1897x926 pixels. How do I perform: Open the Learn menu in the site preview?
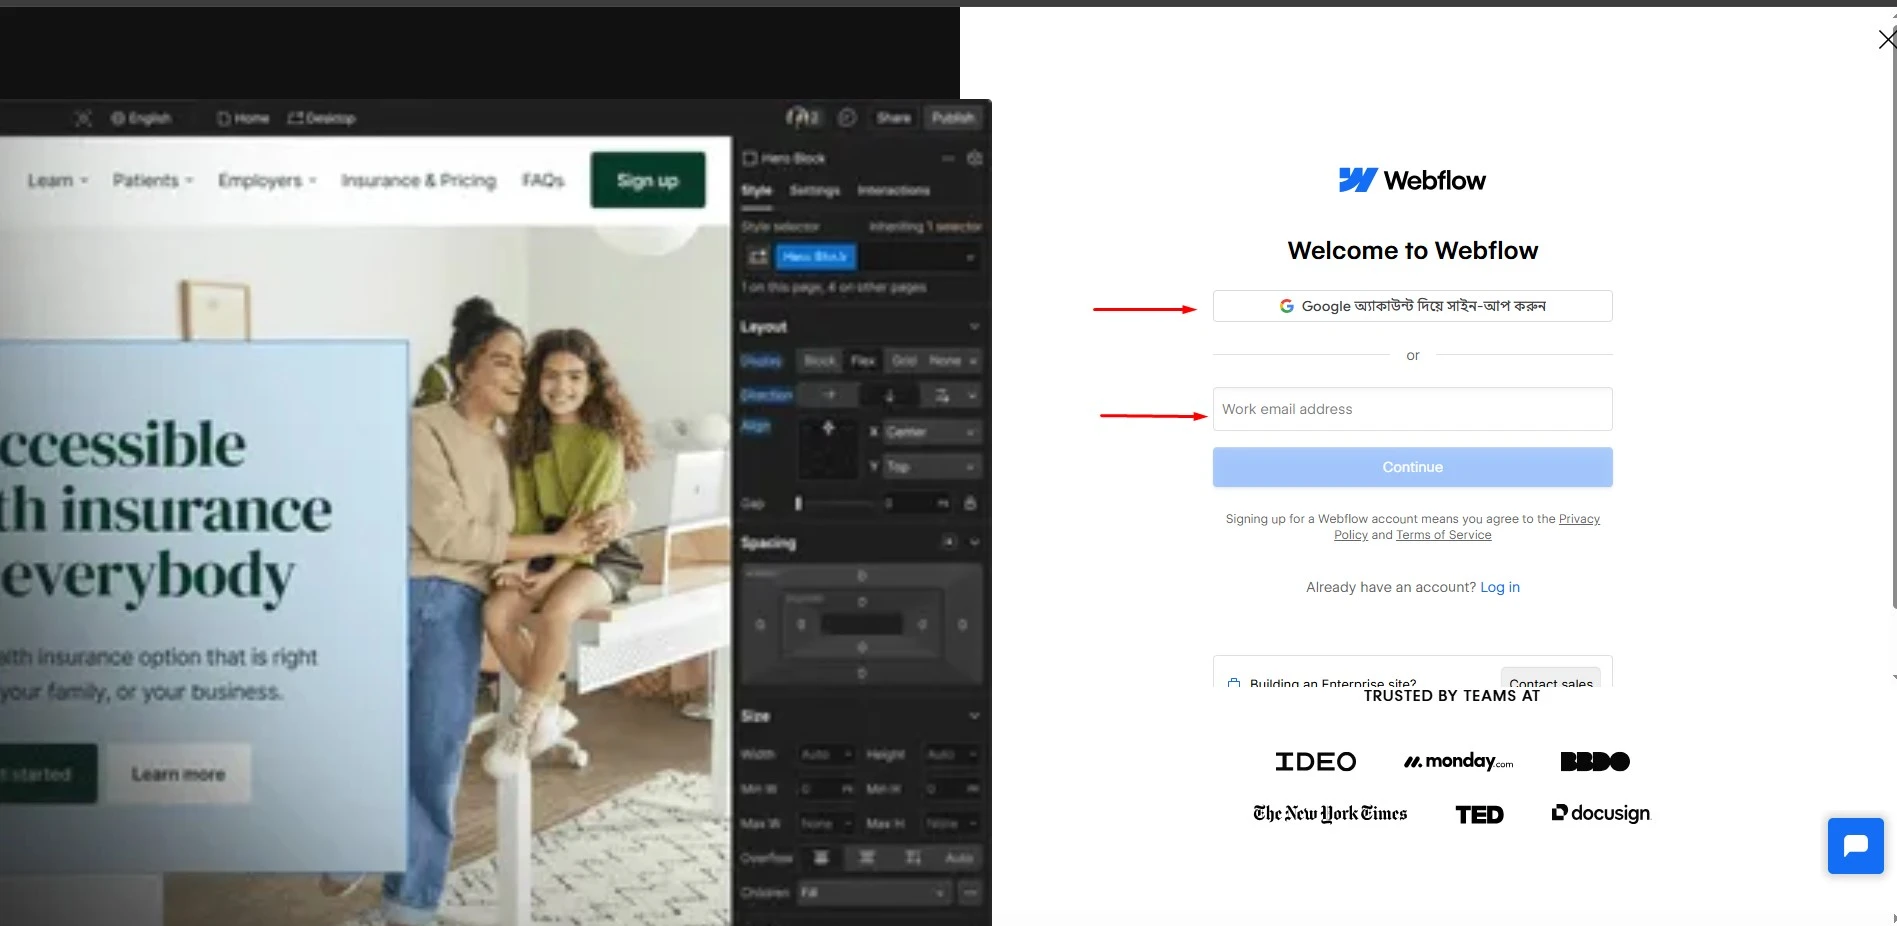coord(58,180)
